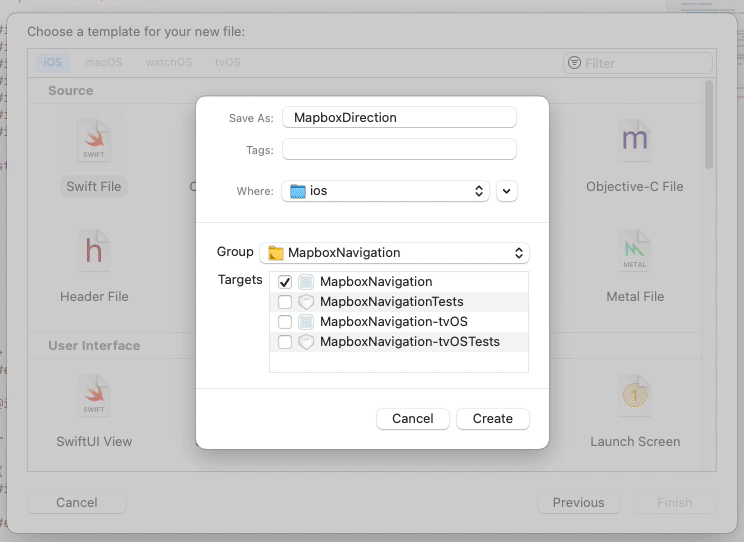Open the Group MapboxNavigation dropdown
The image size is (744, 542).
[394, 253]
